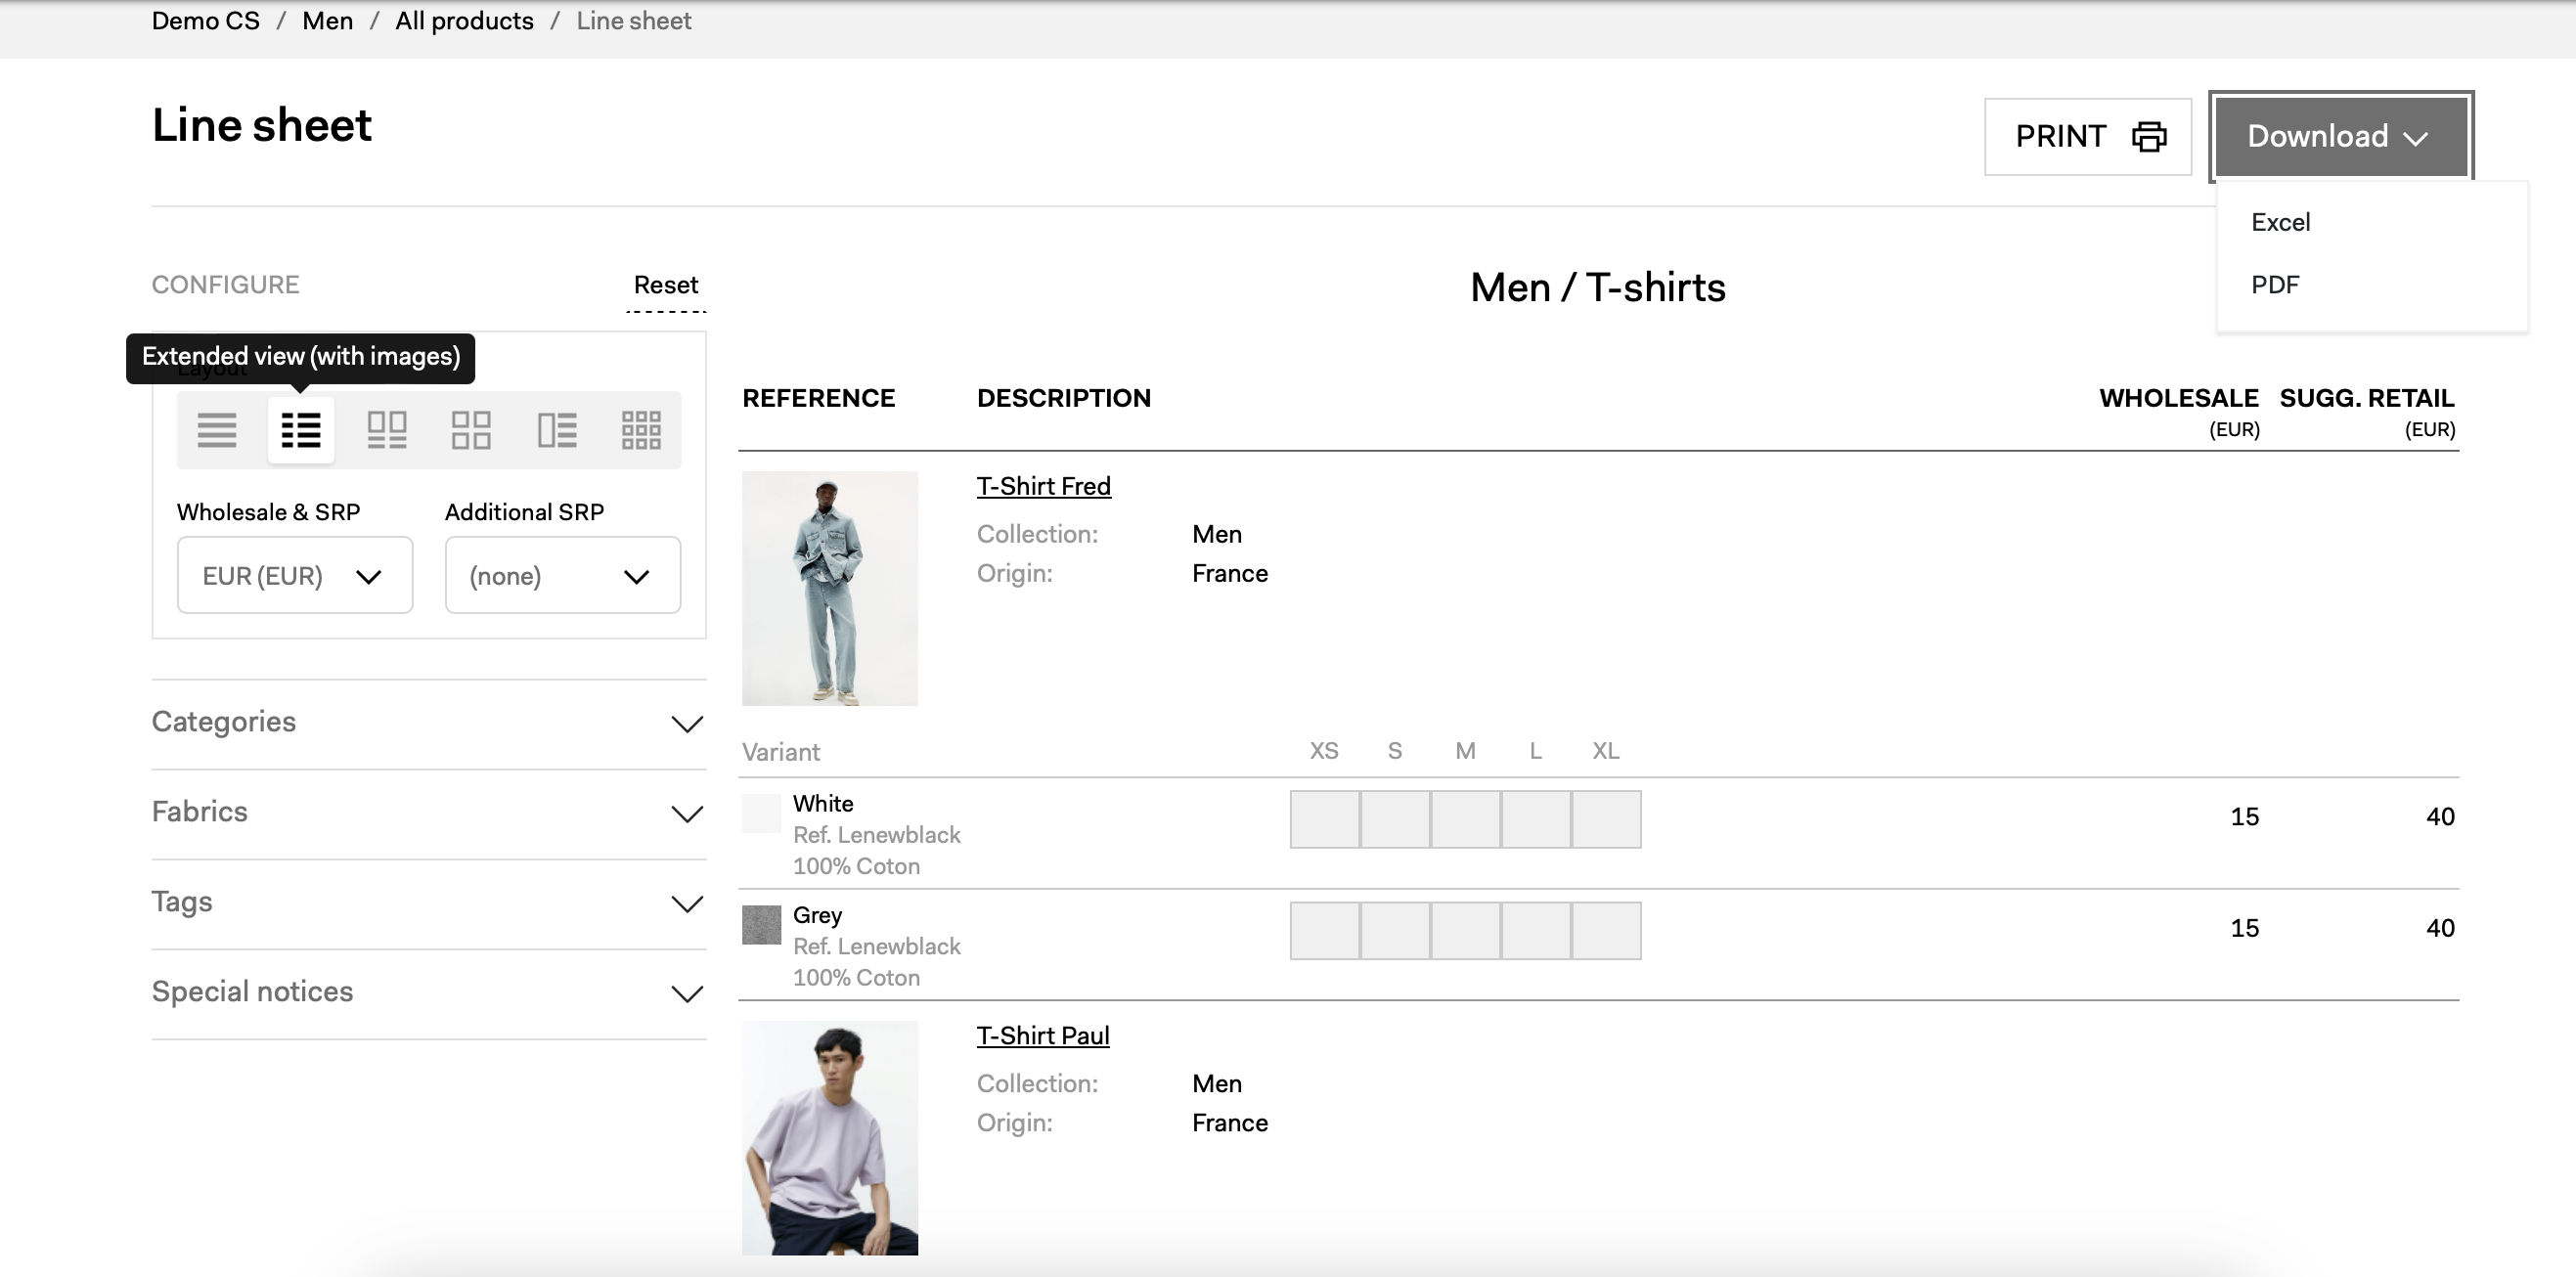Open the T-Shirt Fred product link
This screenshot has width=2576, height=1277.
click(x=1043, y=486)
